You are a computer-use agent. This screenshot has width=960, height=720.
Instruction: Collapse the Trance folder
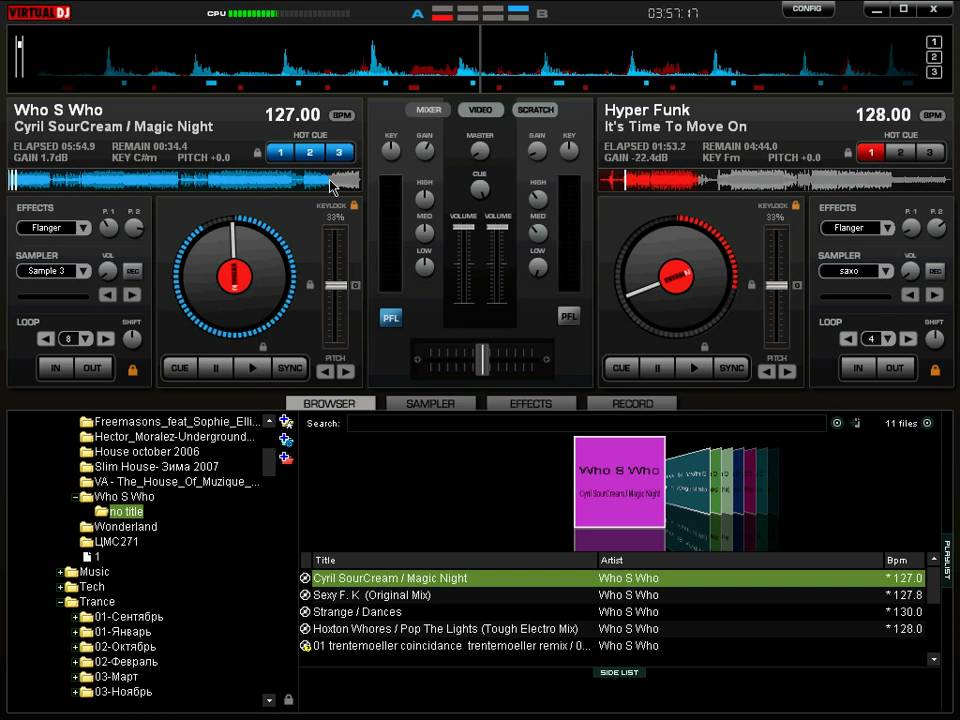(60, 602)
